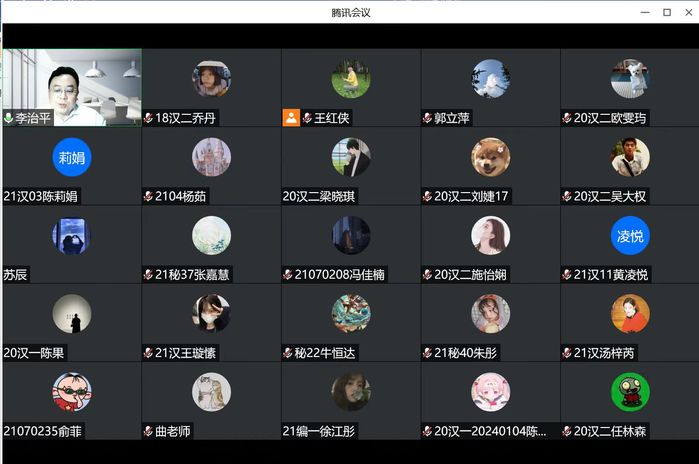
Task: Click muted mic icon beside 21汉11黄凌悦
Action: (567, 275)
